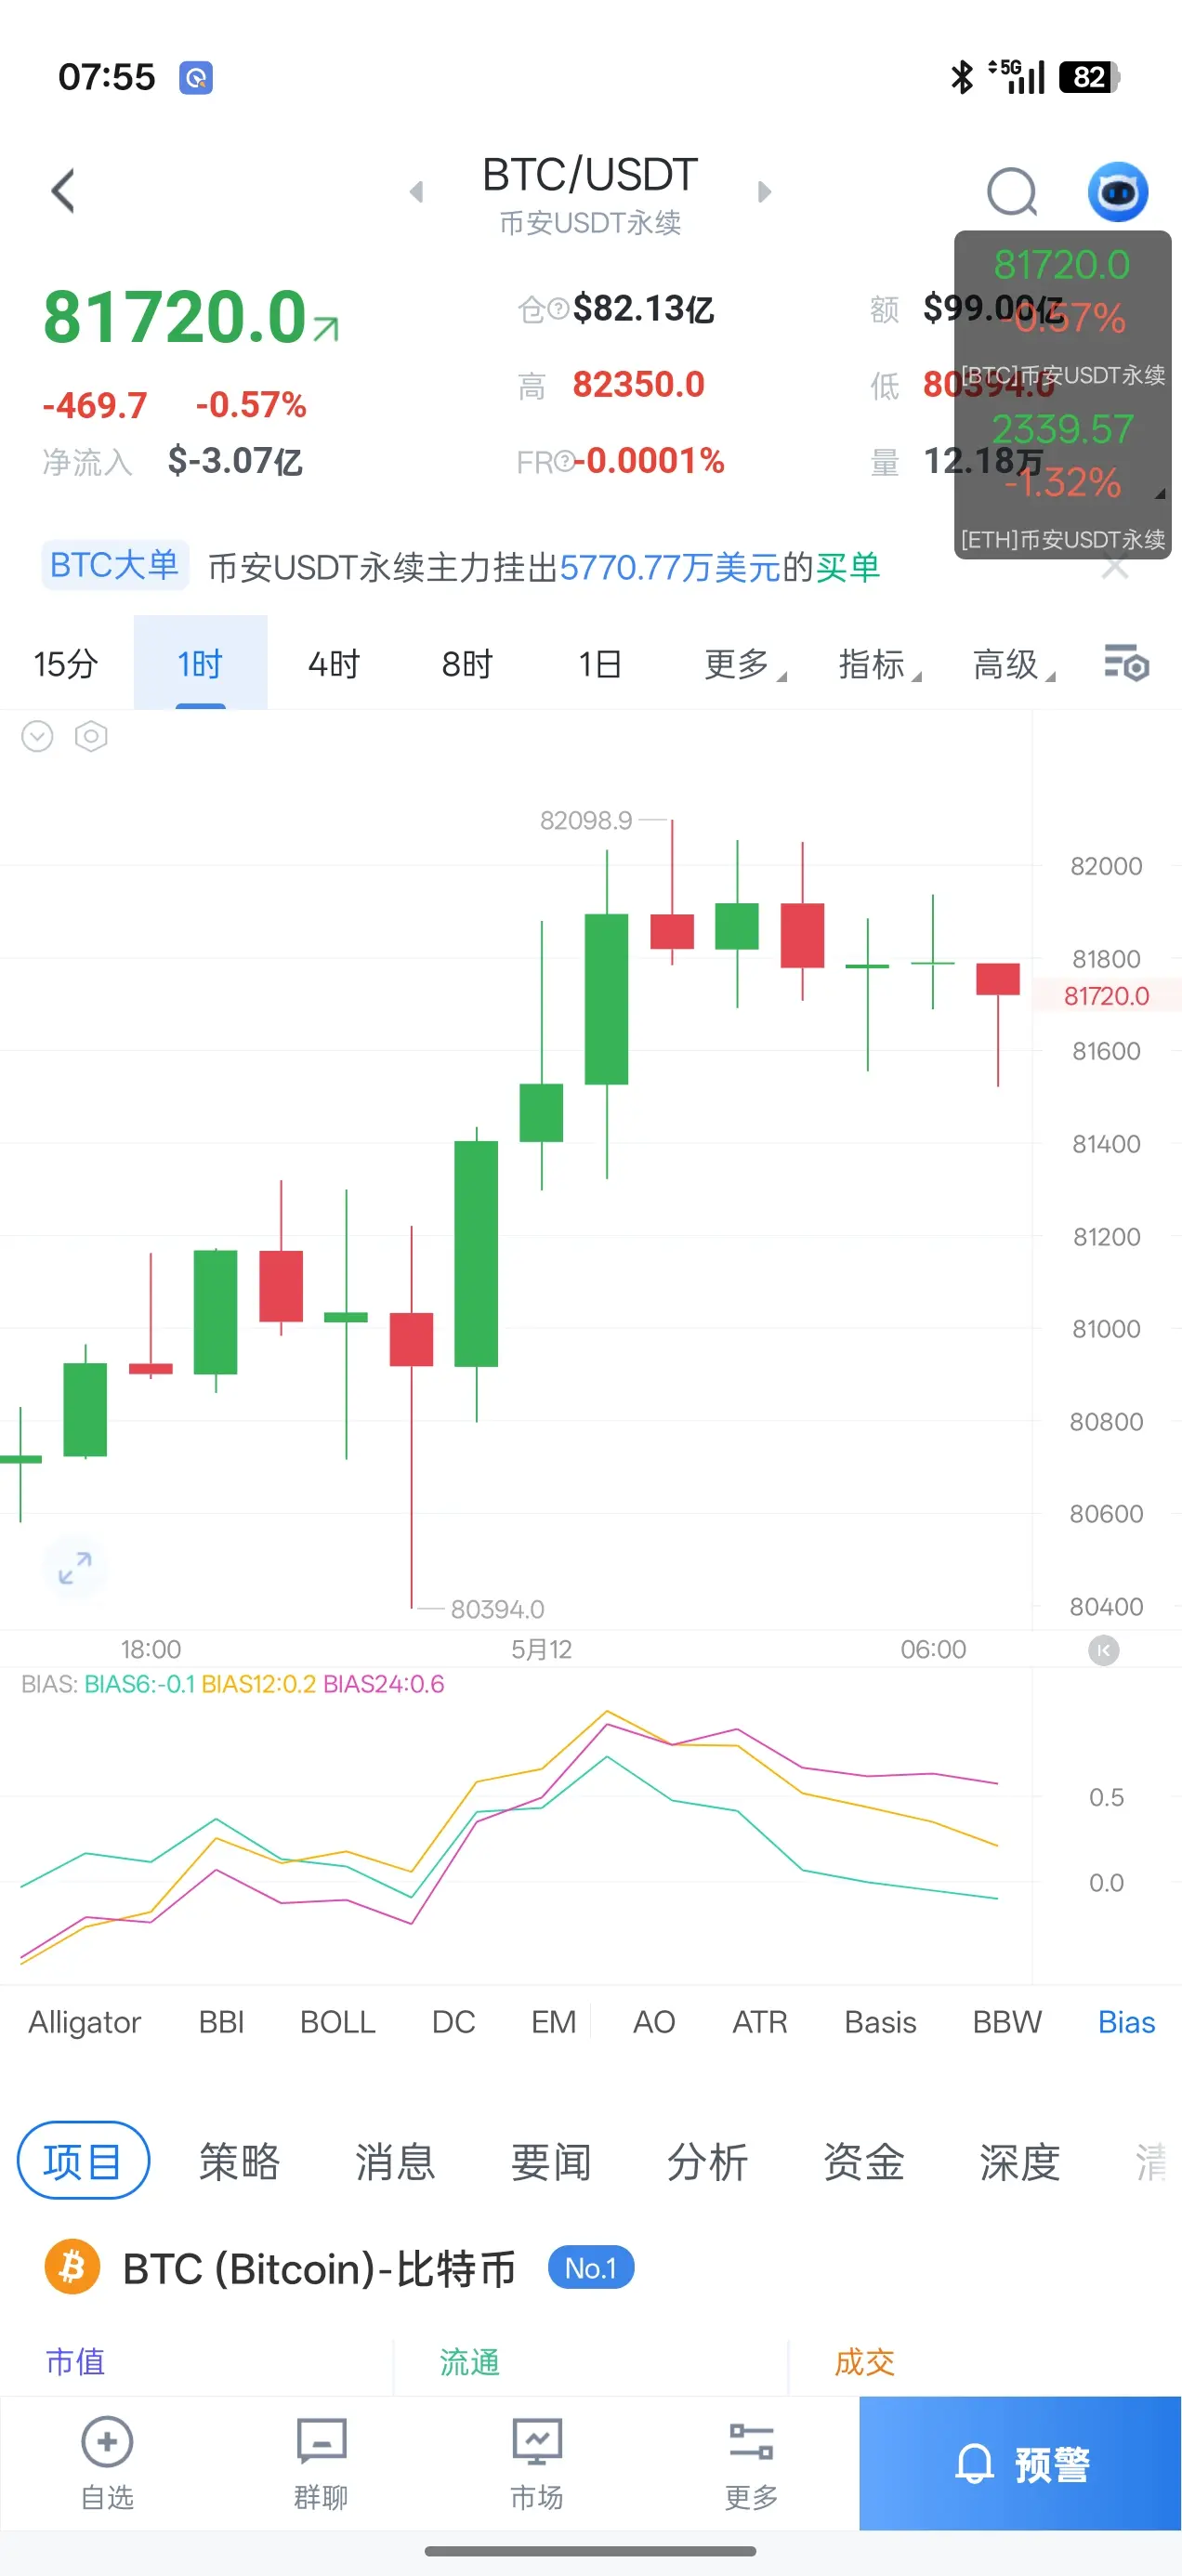Open the 要闻 tab
1182x2576 pixels.
pos(551,2161)
